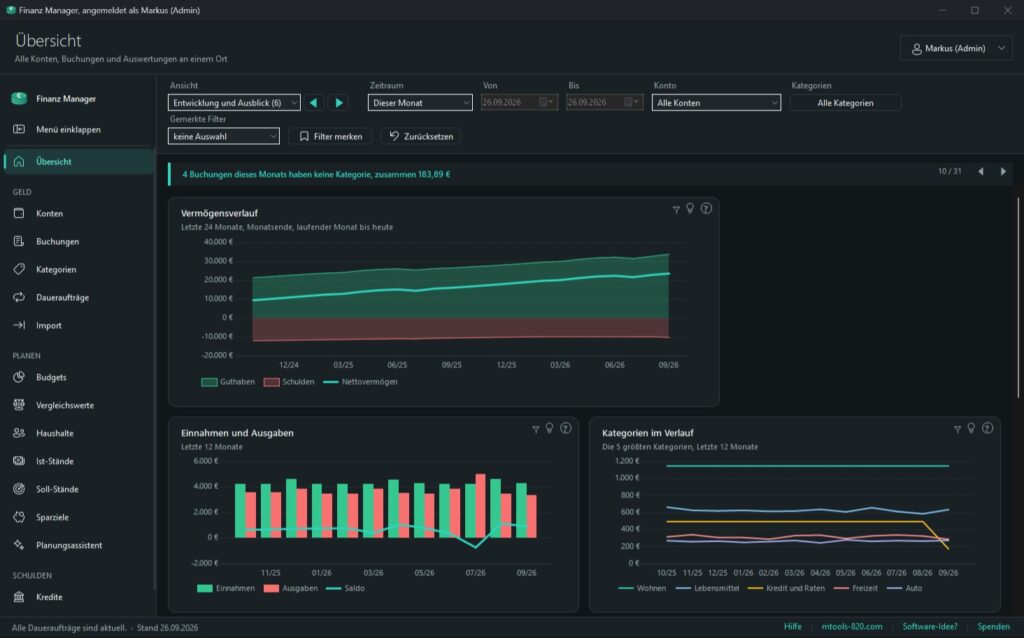Image resolution: width=1024 pixels, height=638 pixels.
Task: Toggle Wohnen legend in Kategorien chart
Action: coord(642,588)
